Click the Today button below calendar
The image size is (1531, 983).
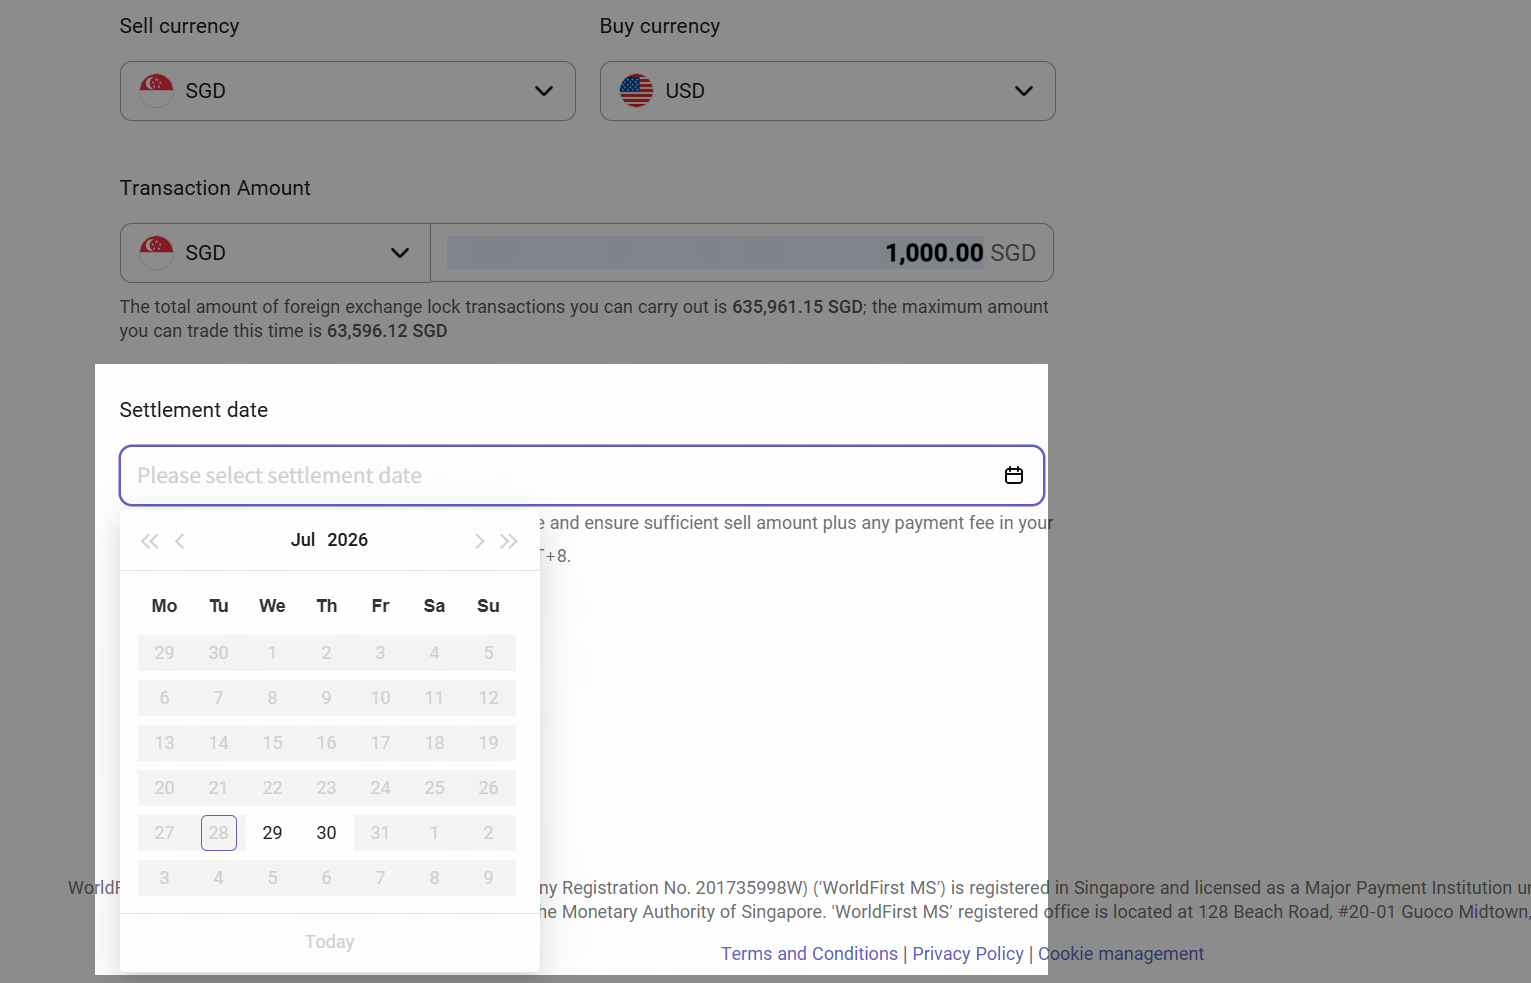coord(330,942)
